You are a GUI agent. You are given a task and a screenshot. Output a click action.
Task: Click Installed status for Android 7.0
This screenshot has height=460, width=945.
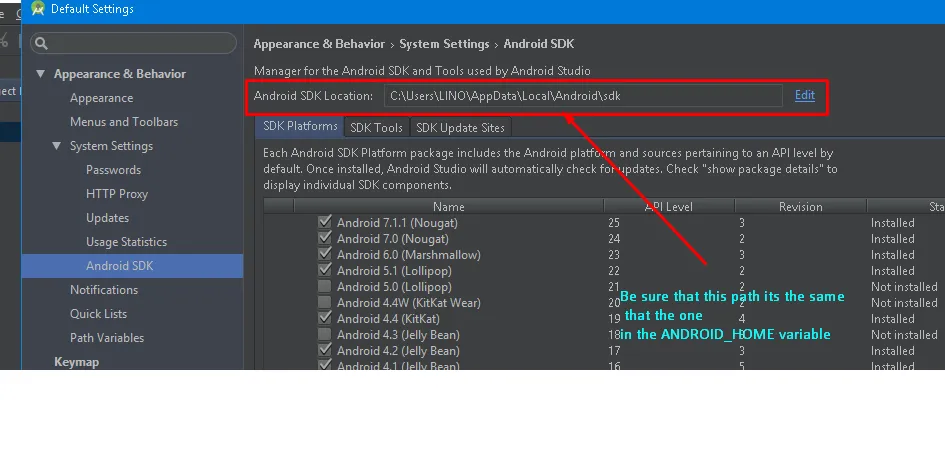coord(893,239)
